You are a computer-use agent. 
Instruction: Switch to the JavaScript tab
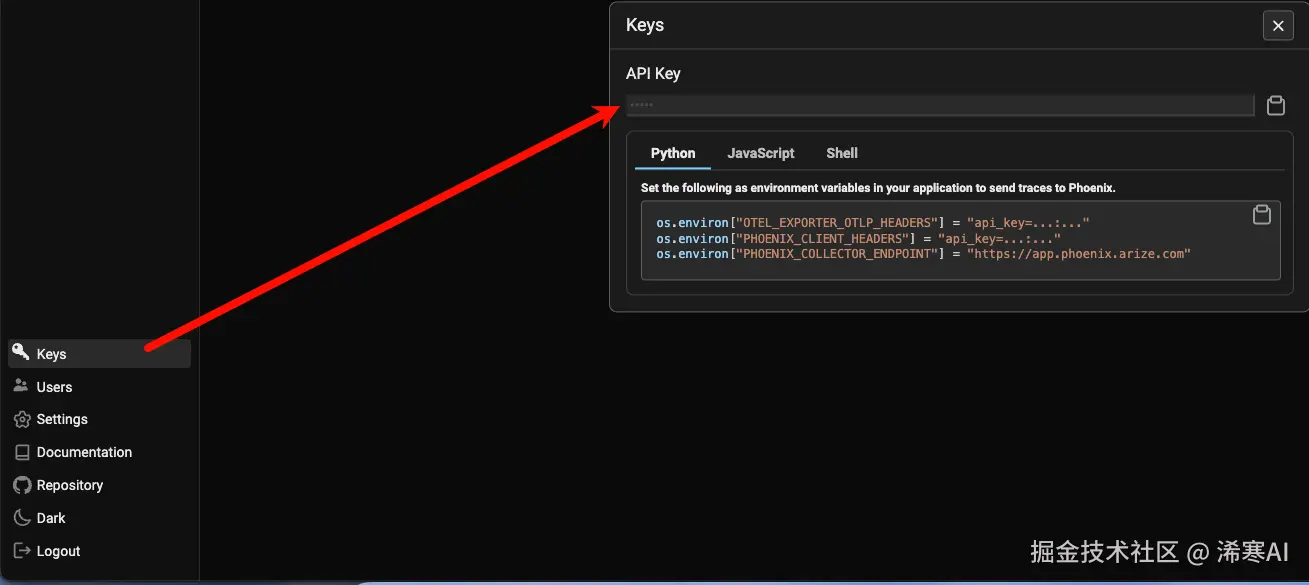761,153
